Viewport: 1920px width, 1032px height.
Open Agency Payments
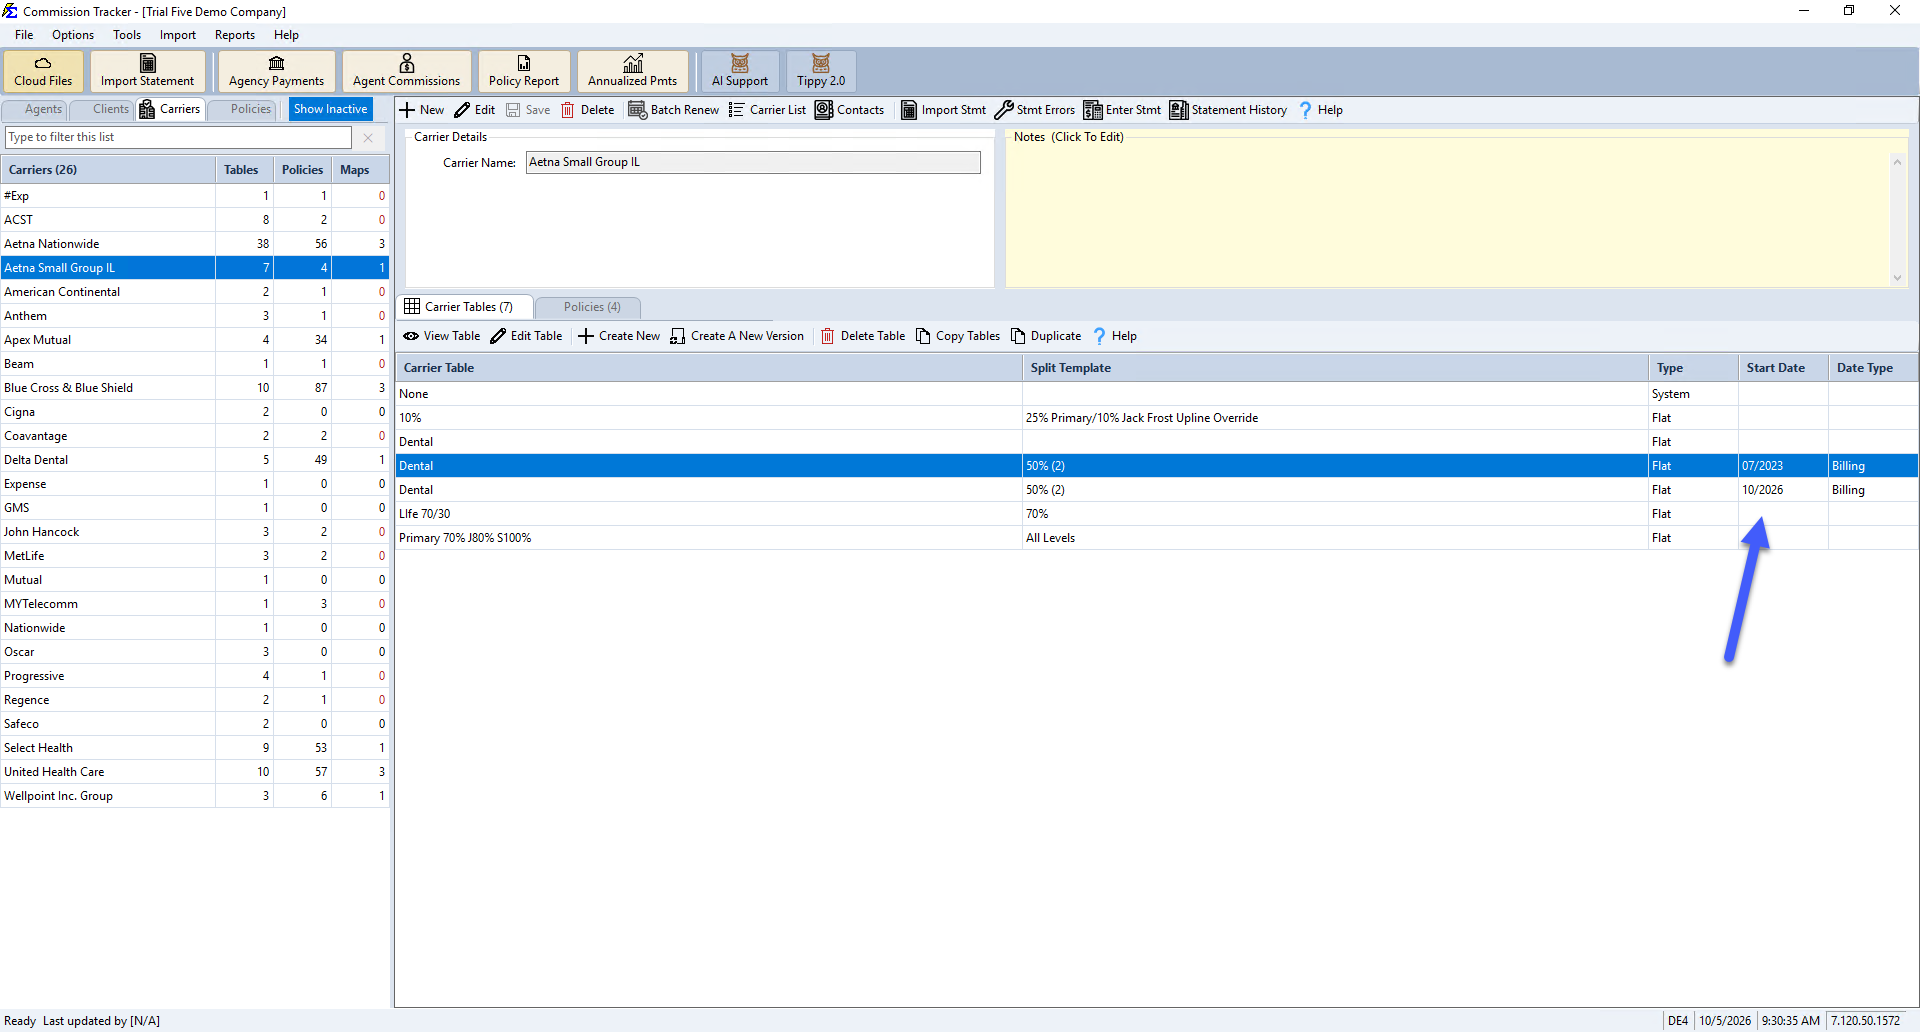[x=276, y=71]
